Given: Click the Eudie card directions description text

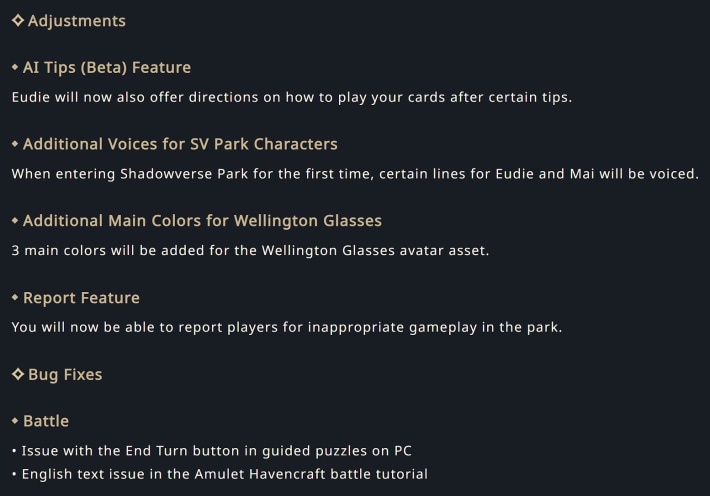Looking at the screenshot, I should [x=292, y=97].
